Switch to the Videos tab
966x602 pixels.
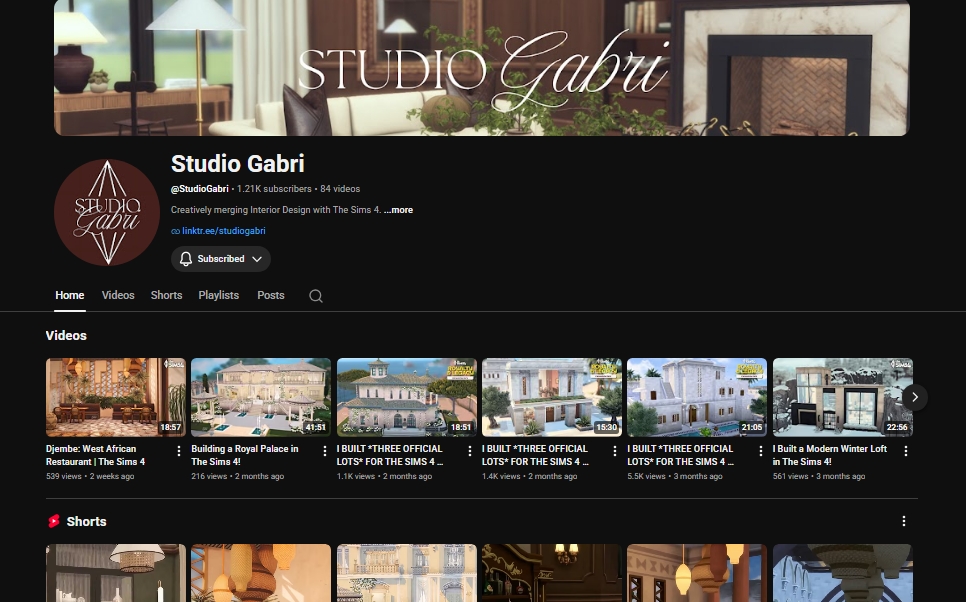pyautogui.click(x=118, y=295)
